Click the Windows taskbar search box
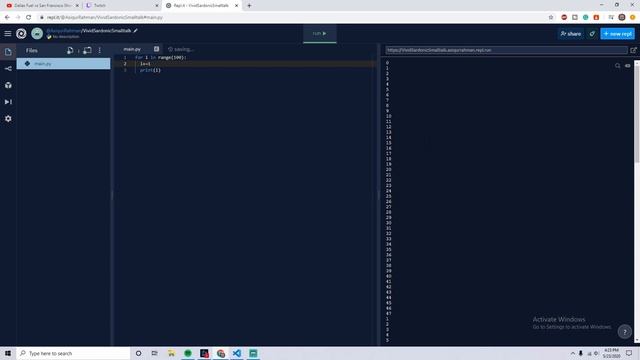 click(73, 353)
